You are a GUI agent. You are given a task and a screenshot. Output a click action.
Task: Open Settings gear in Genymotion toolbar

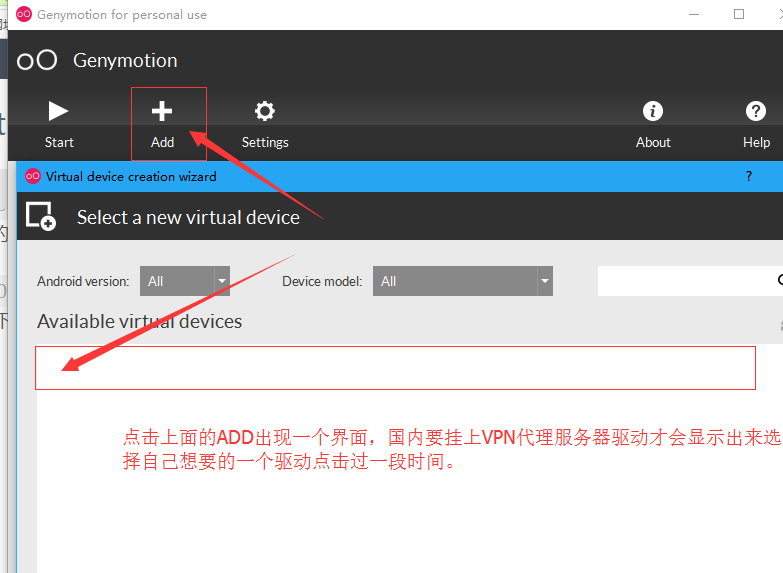[265, 111]
